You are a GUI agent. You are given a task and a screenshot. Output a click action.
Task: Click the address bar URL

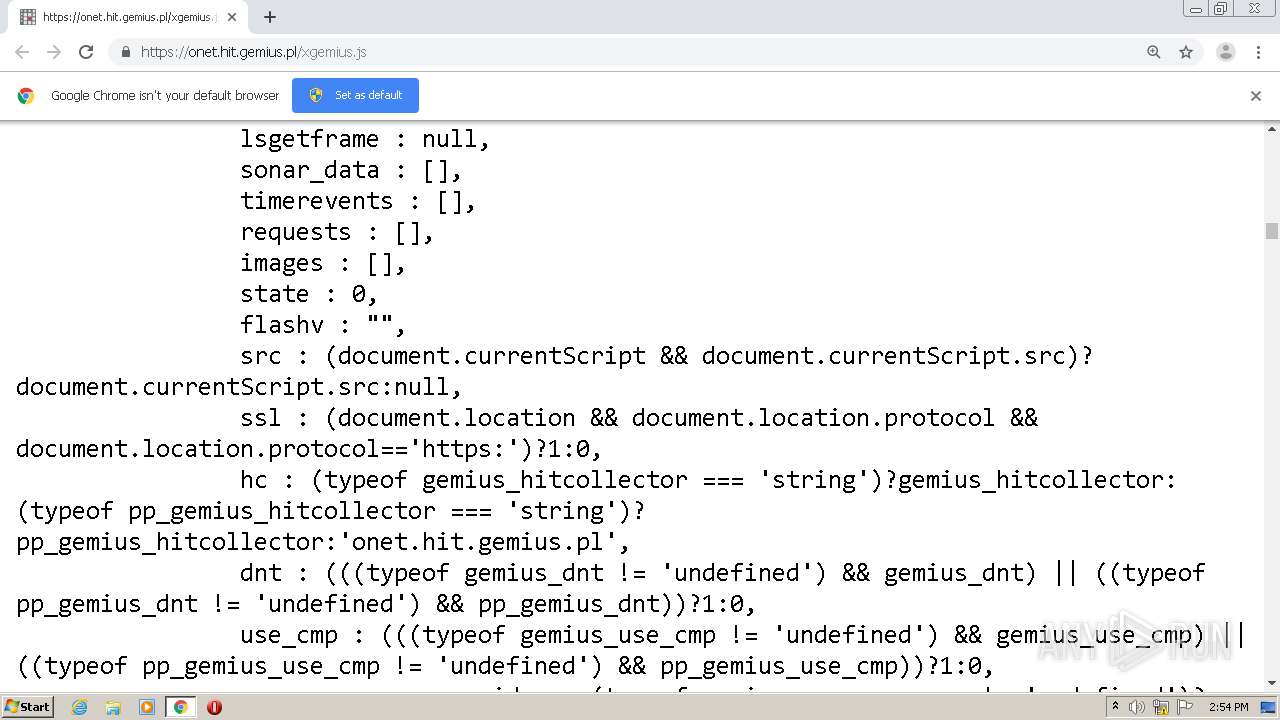(254, 52)
